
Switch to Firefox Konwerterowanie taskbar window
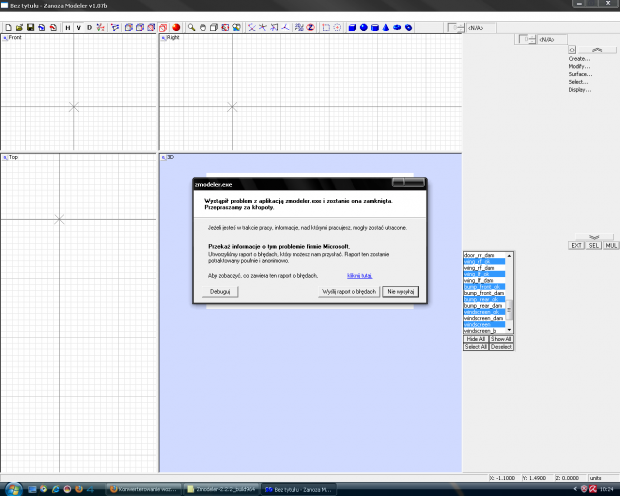click(144, 489)
